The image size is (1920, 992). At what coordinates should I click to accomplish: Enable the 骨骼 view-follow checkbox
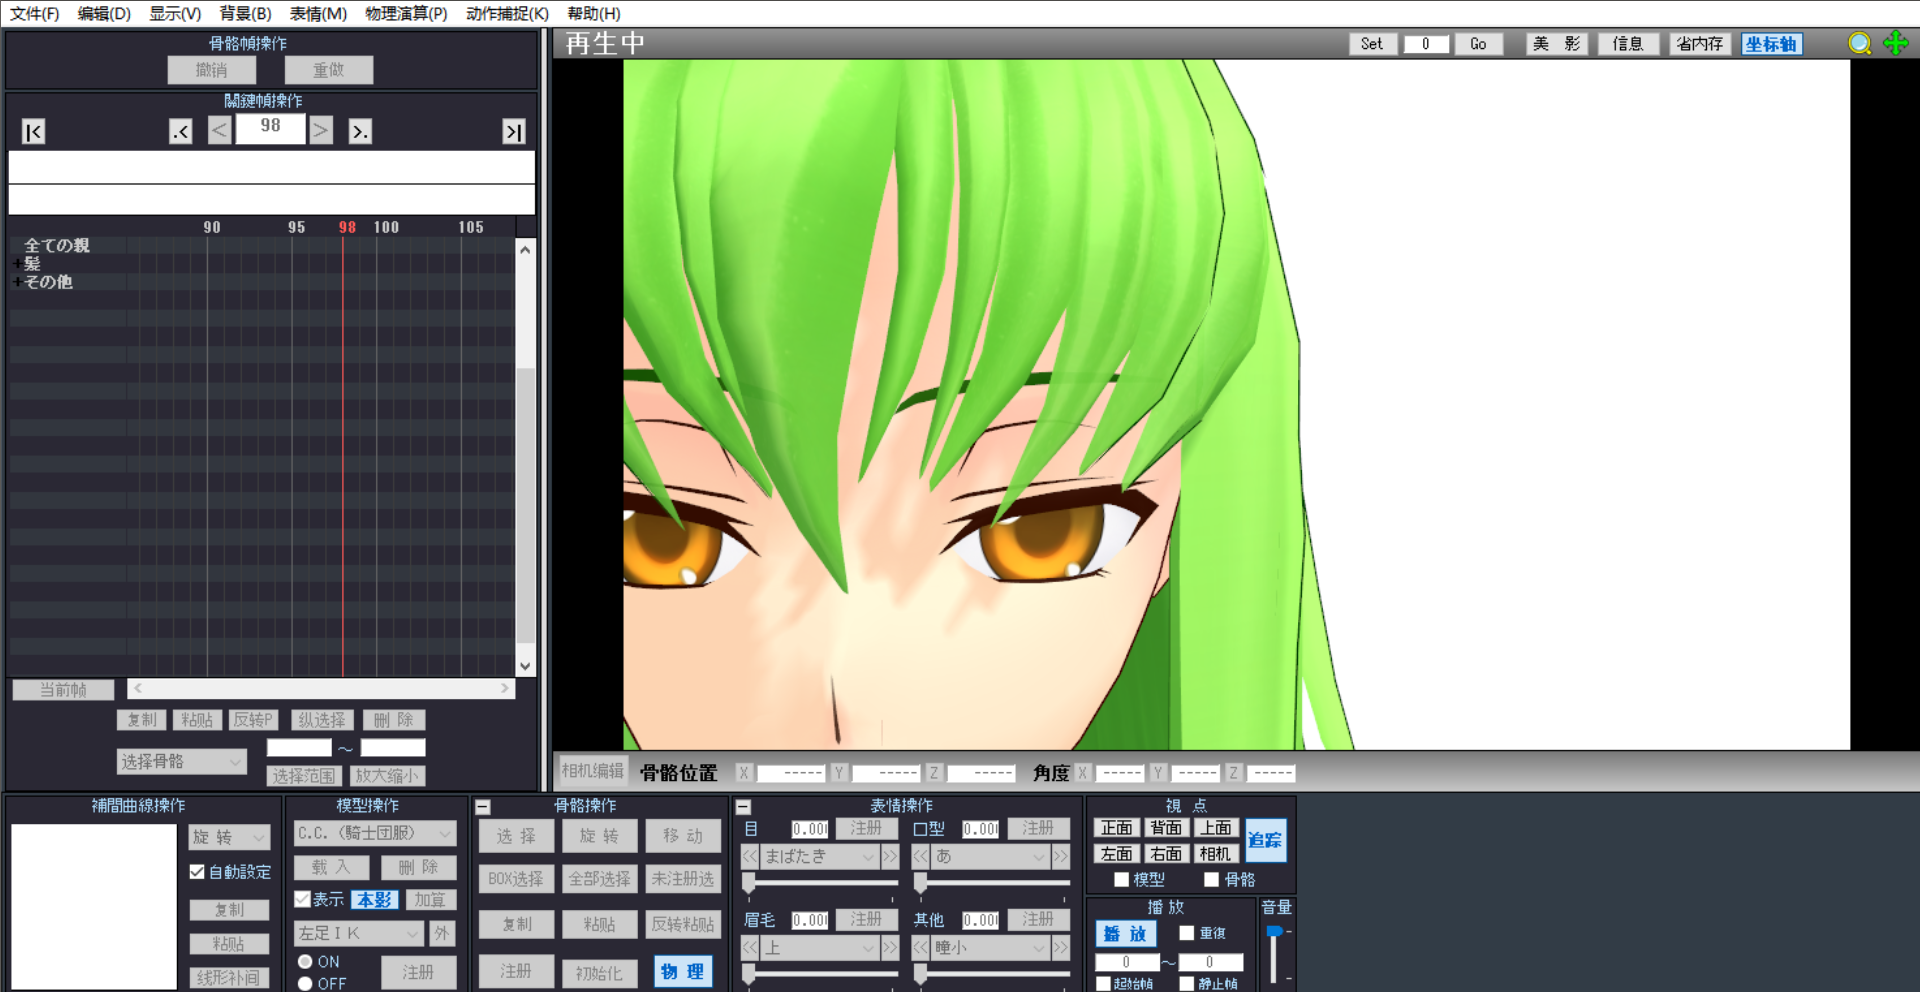(1211, 879)
